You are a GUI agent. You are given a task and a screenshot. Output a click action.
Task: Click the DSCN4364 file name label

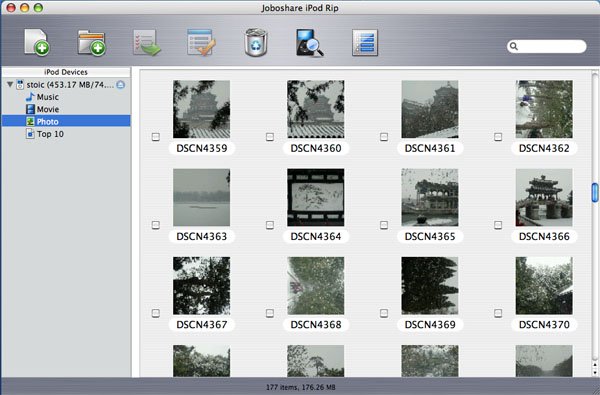(316, 237)
